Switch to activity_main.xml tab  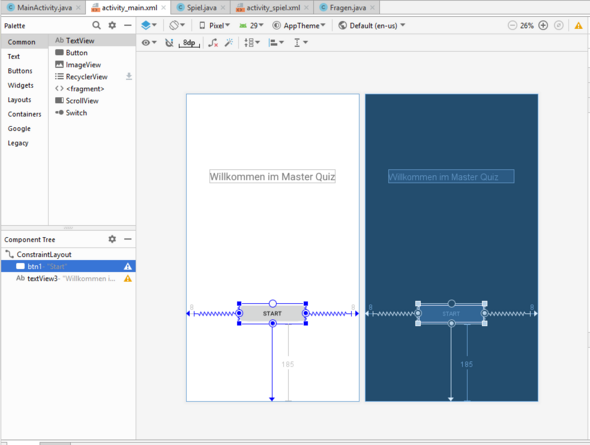(x=129, y=7)
